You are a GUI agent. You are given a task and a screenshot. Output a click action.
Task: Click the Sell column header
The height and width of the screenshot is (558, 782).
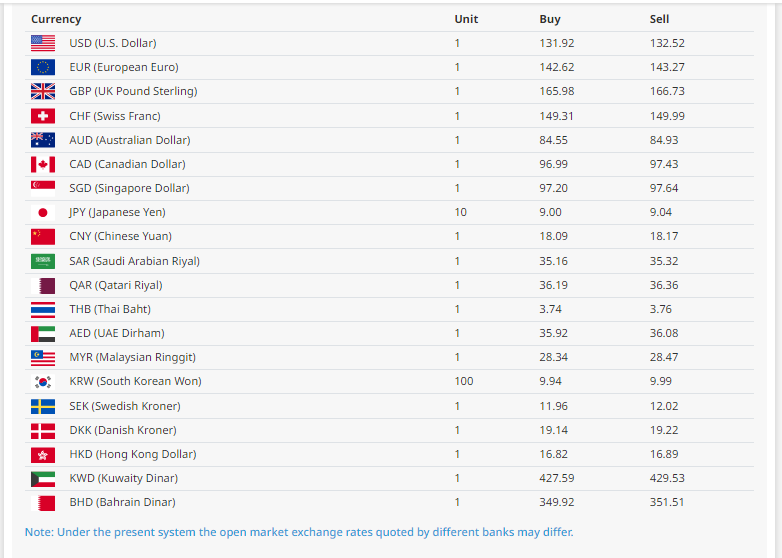[x=659, y=19]
